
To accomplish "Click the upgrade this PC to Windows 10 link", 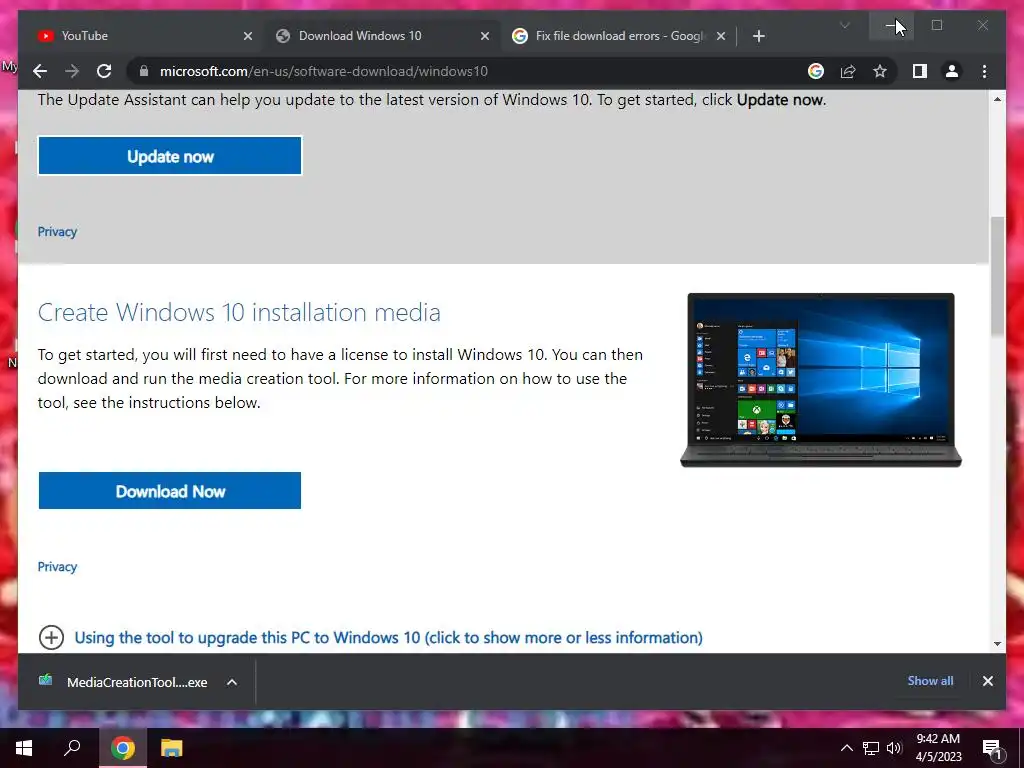I will pyautogui.click(x=389, y=637).
